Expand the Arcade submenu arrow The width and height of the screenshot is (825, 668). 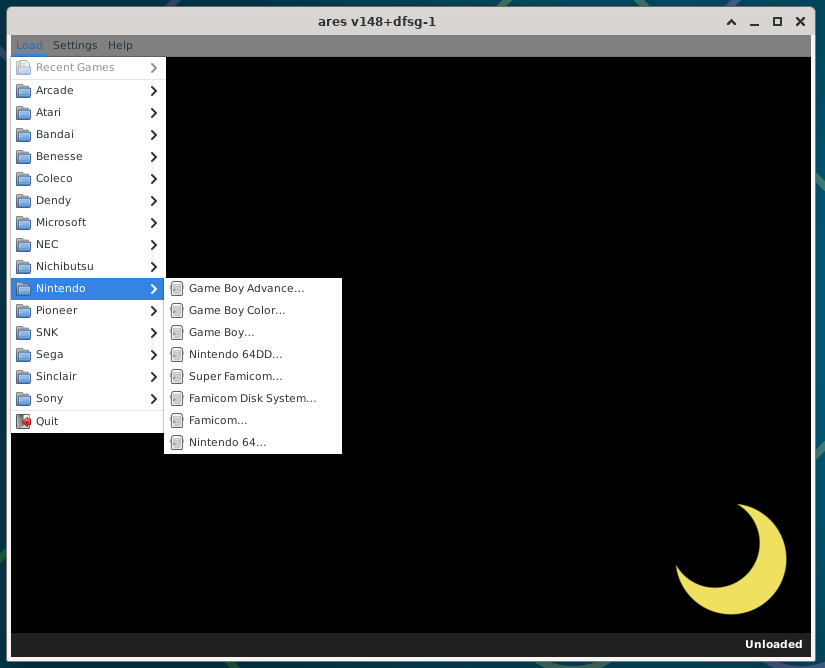point(154,91)
